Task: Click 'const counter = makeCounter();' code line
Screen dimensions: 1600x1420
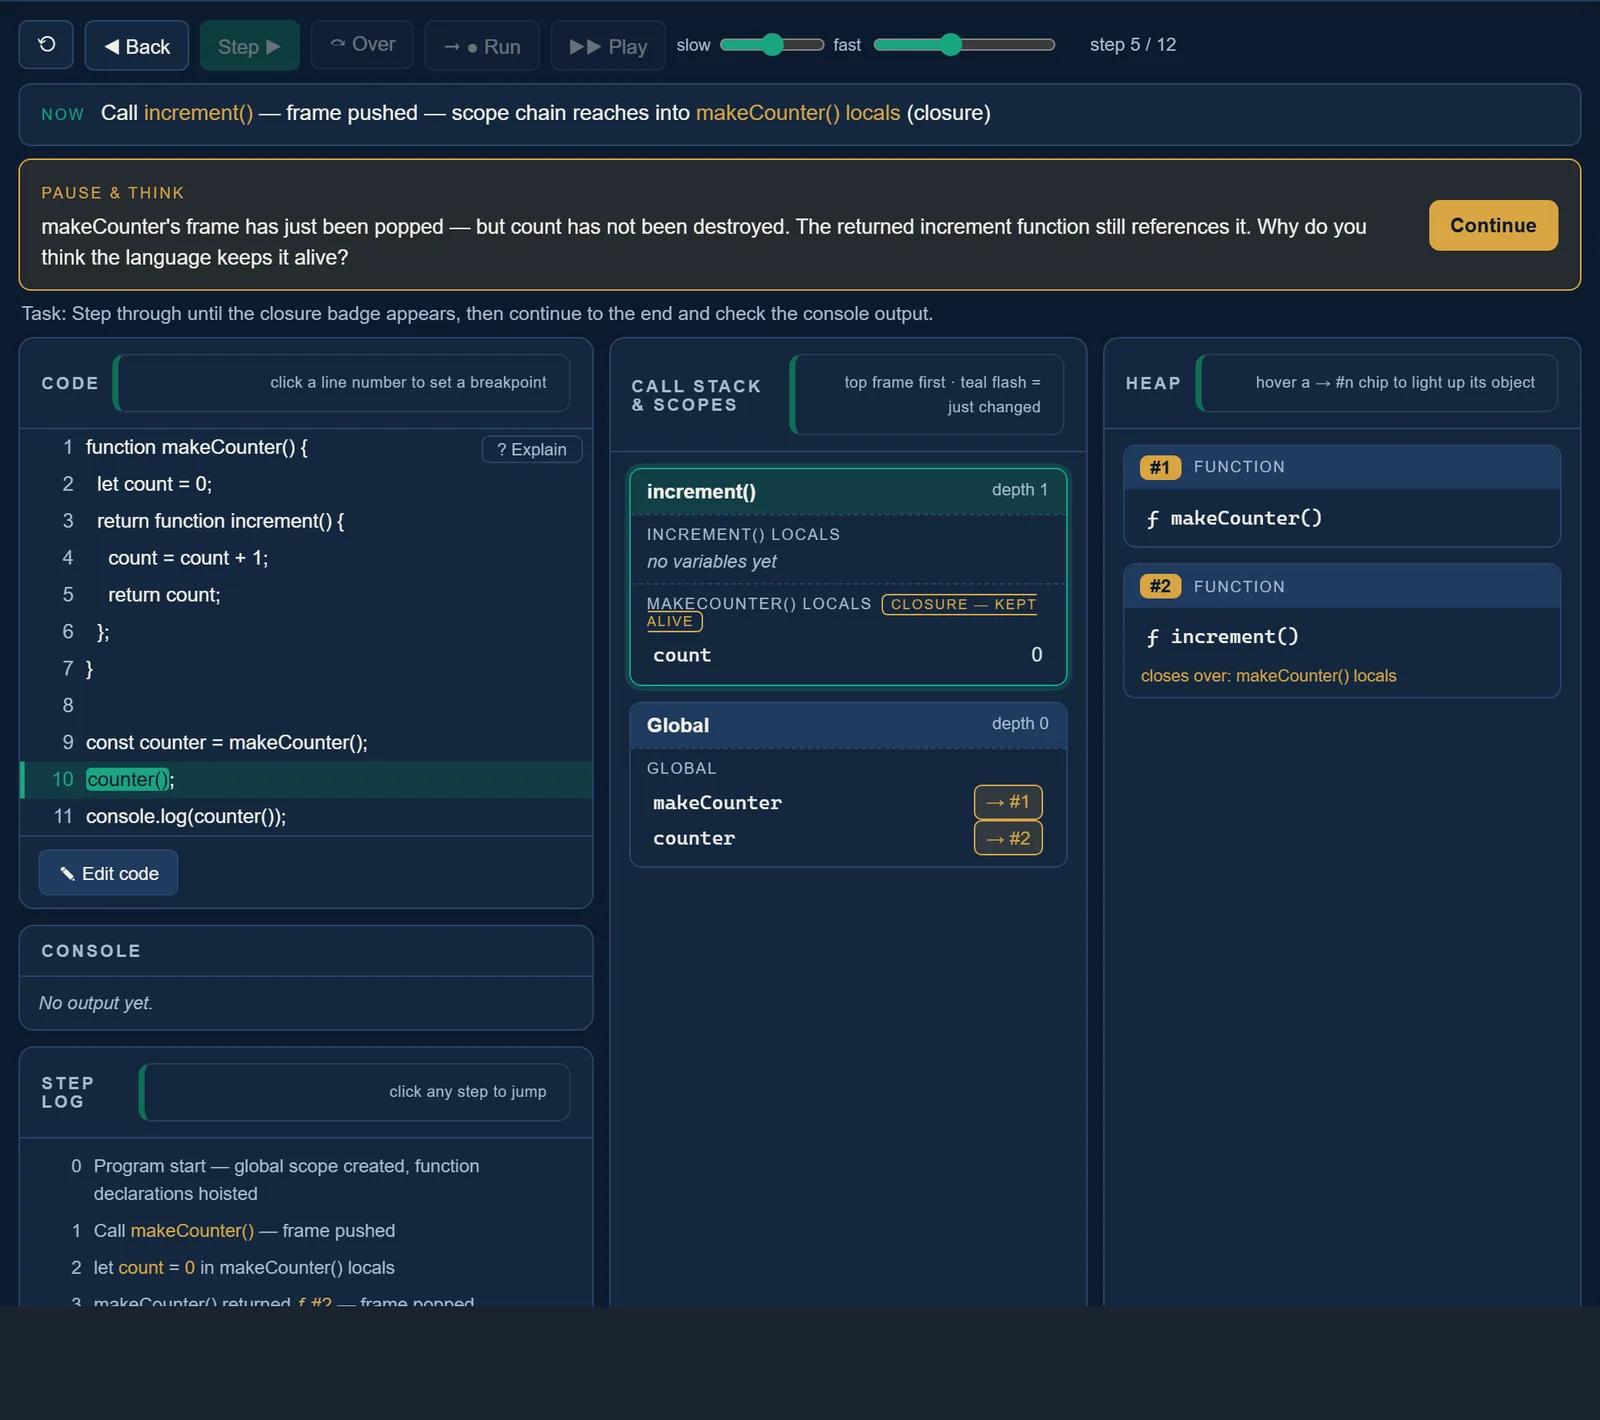Action: click(227, 742)
